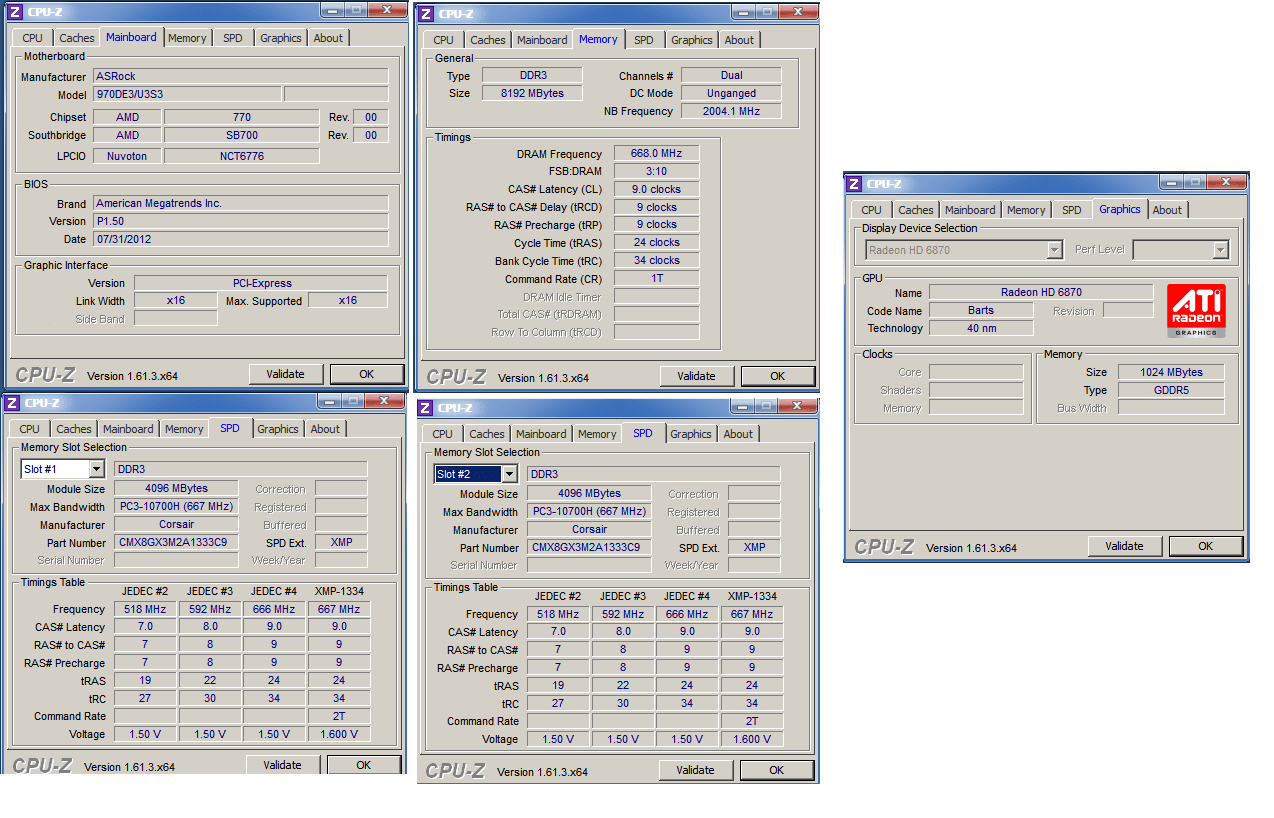Click the 8192 MBytes memory size field
This screenshot has width=1274, height=818.
click(532, 93)
